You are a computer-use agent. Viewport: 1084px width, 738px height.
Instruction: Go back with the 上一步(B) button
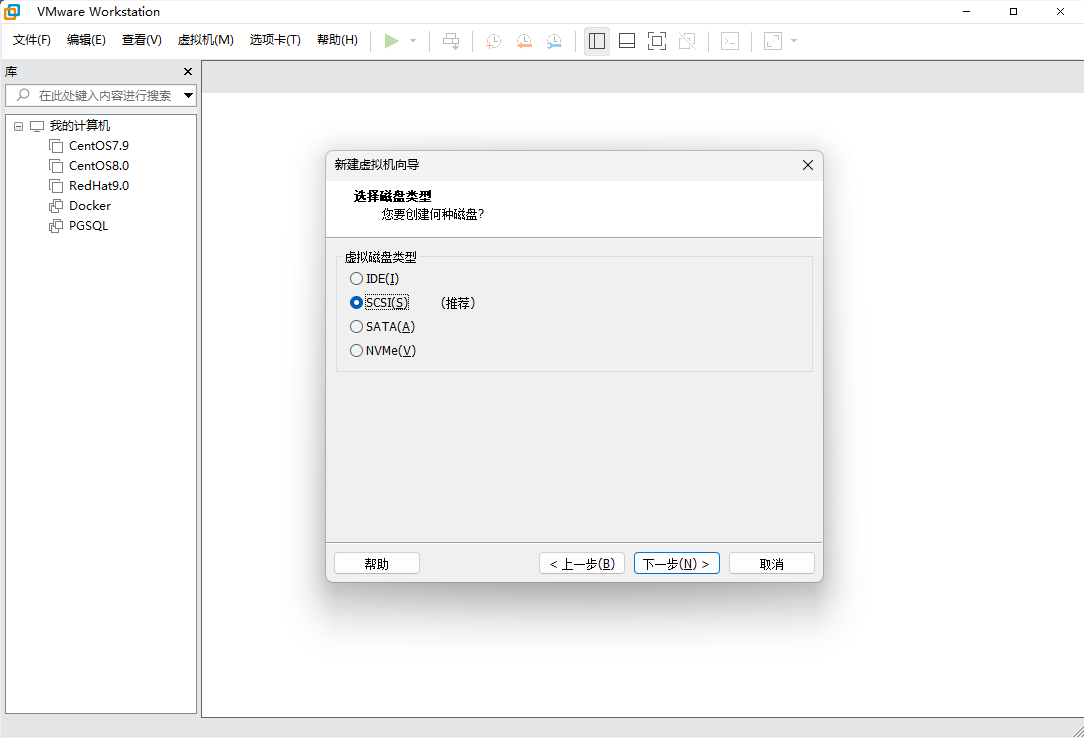(x=582, y=564)
